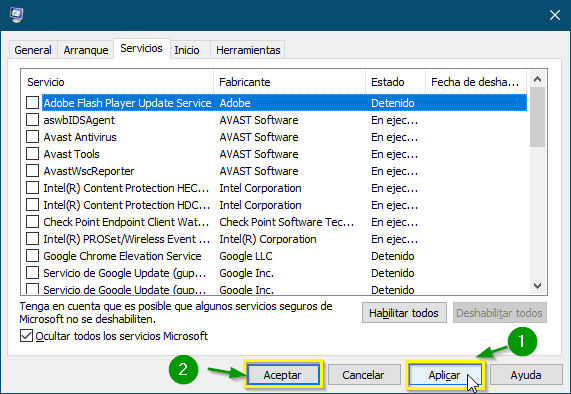Tick Google Chrome Elevation Service checkbox
The image size is (571, 394).
[x=32, y=256]
